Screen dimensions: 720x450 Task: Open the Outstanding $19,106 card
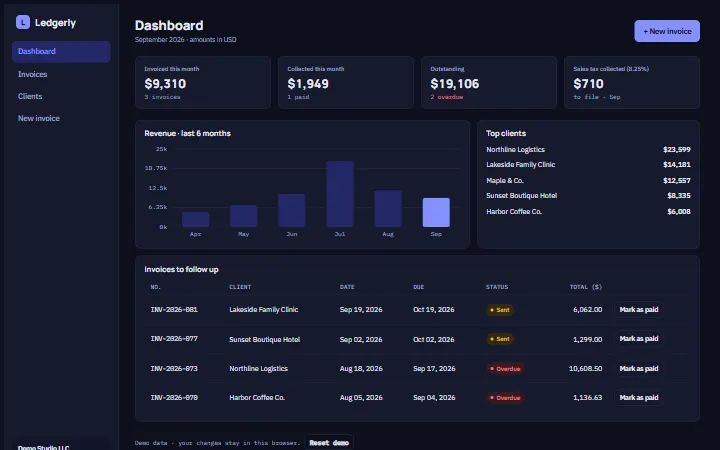[489, 83]
